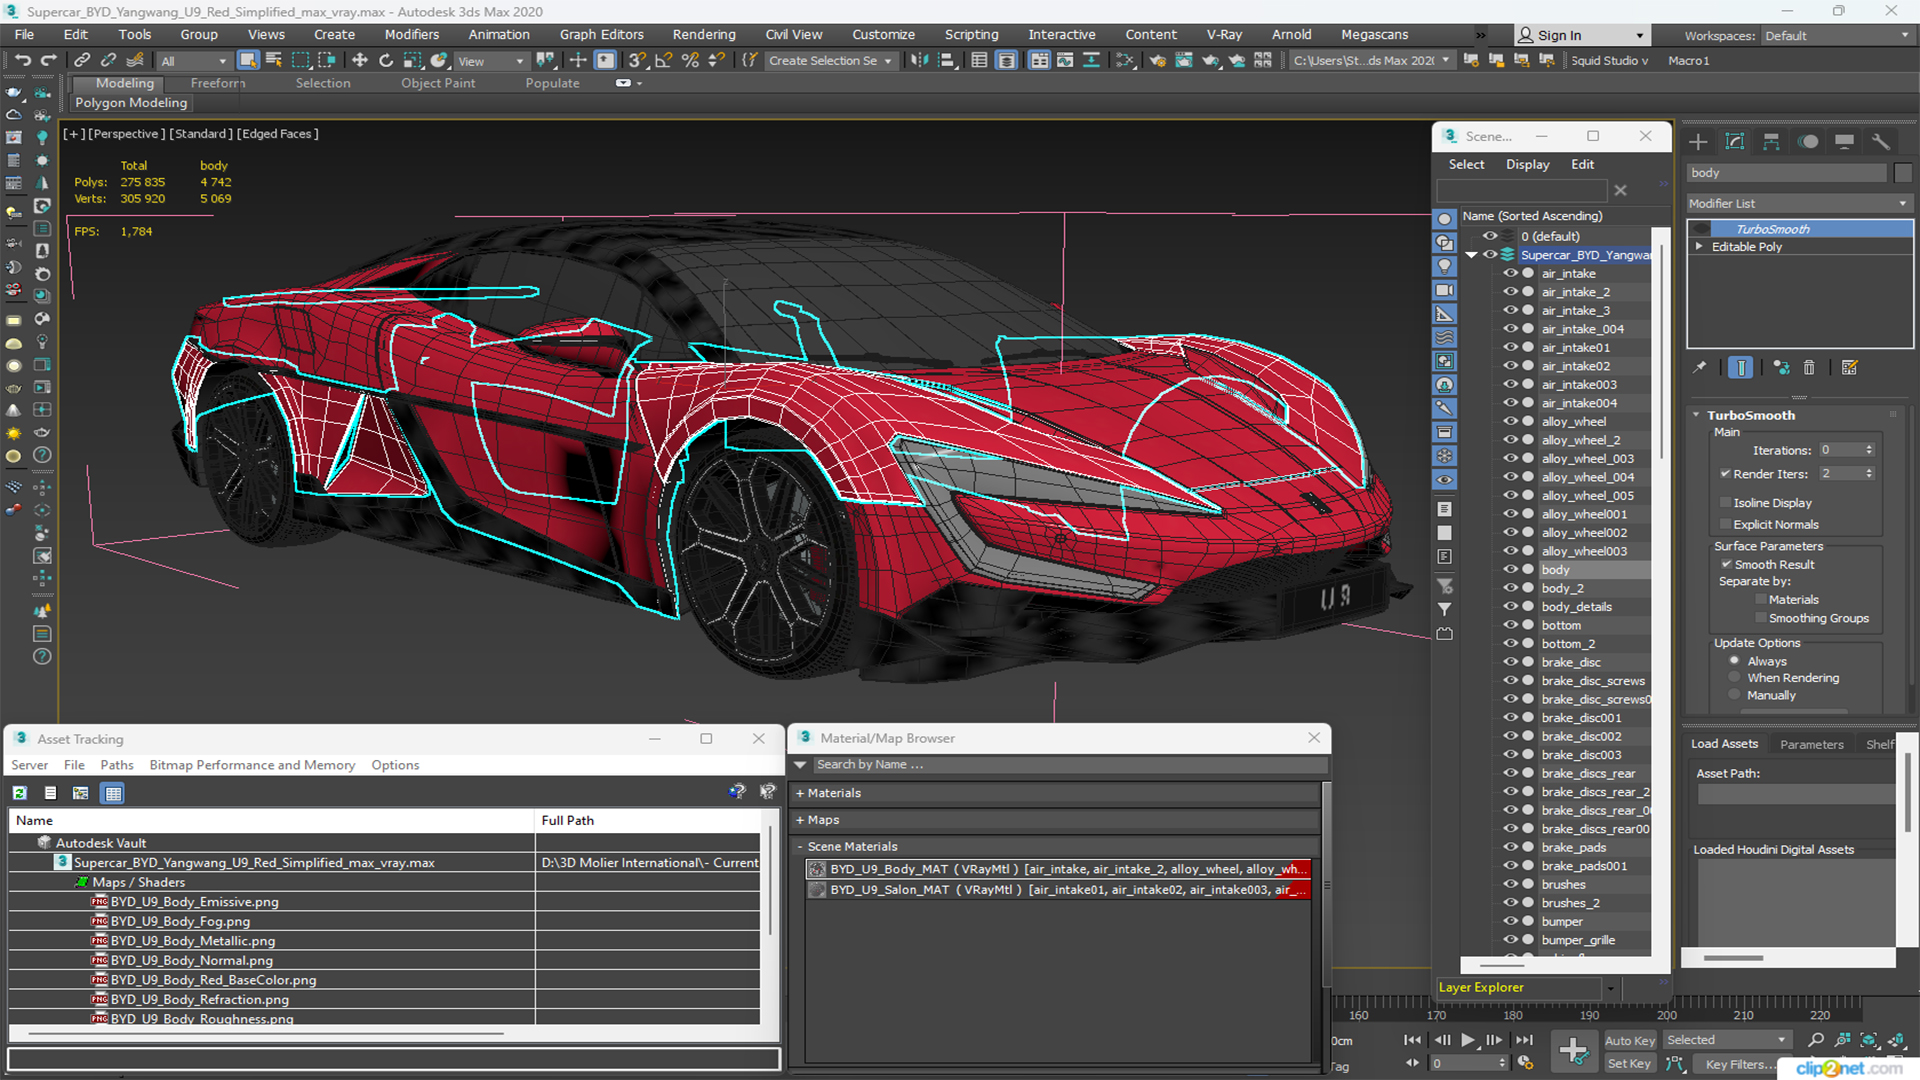Enable the Explicit Normals checkbox
The height and width of the screenshot is (1080, 1920).
[x=1725, y=524]
